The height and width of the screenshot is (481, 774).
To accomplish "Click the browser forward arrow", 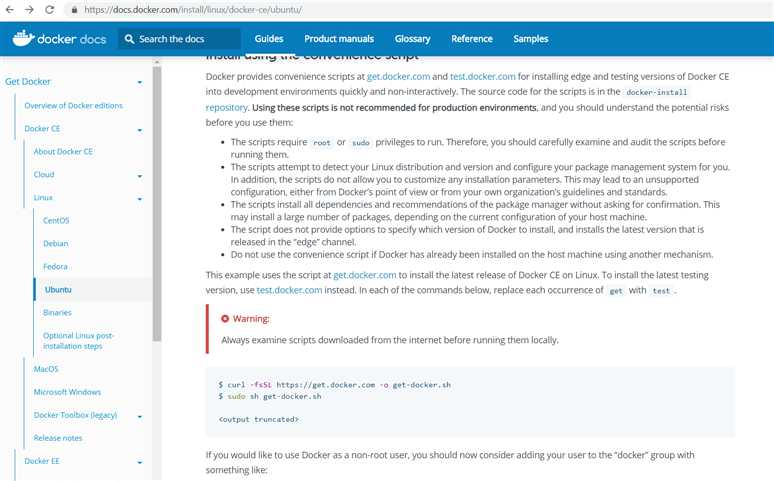I will coord(29,9).
